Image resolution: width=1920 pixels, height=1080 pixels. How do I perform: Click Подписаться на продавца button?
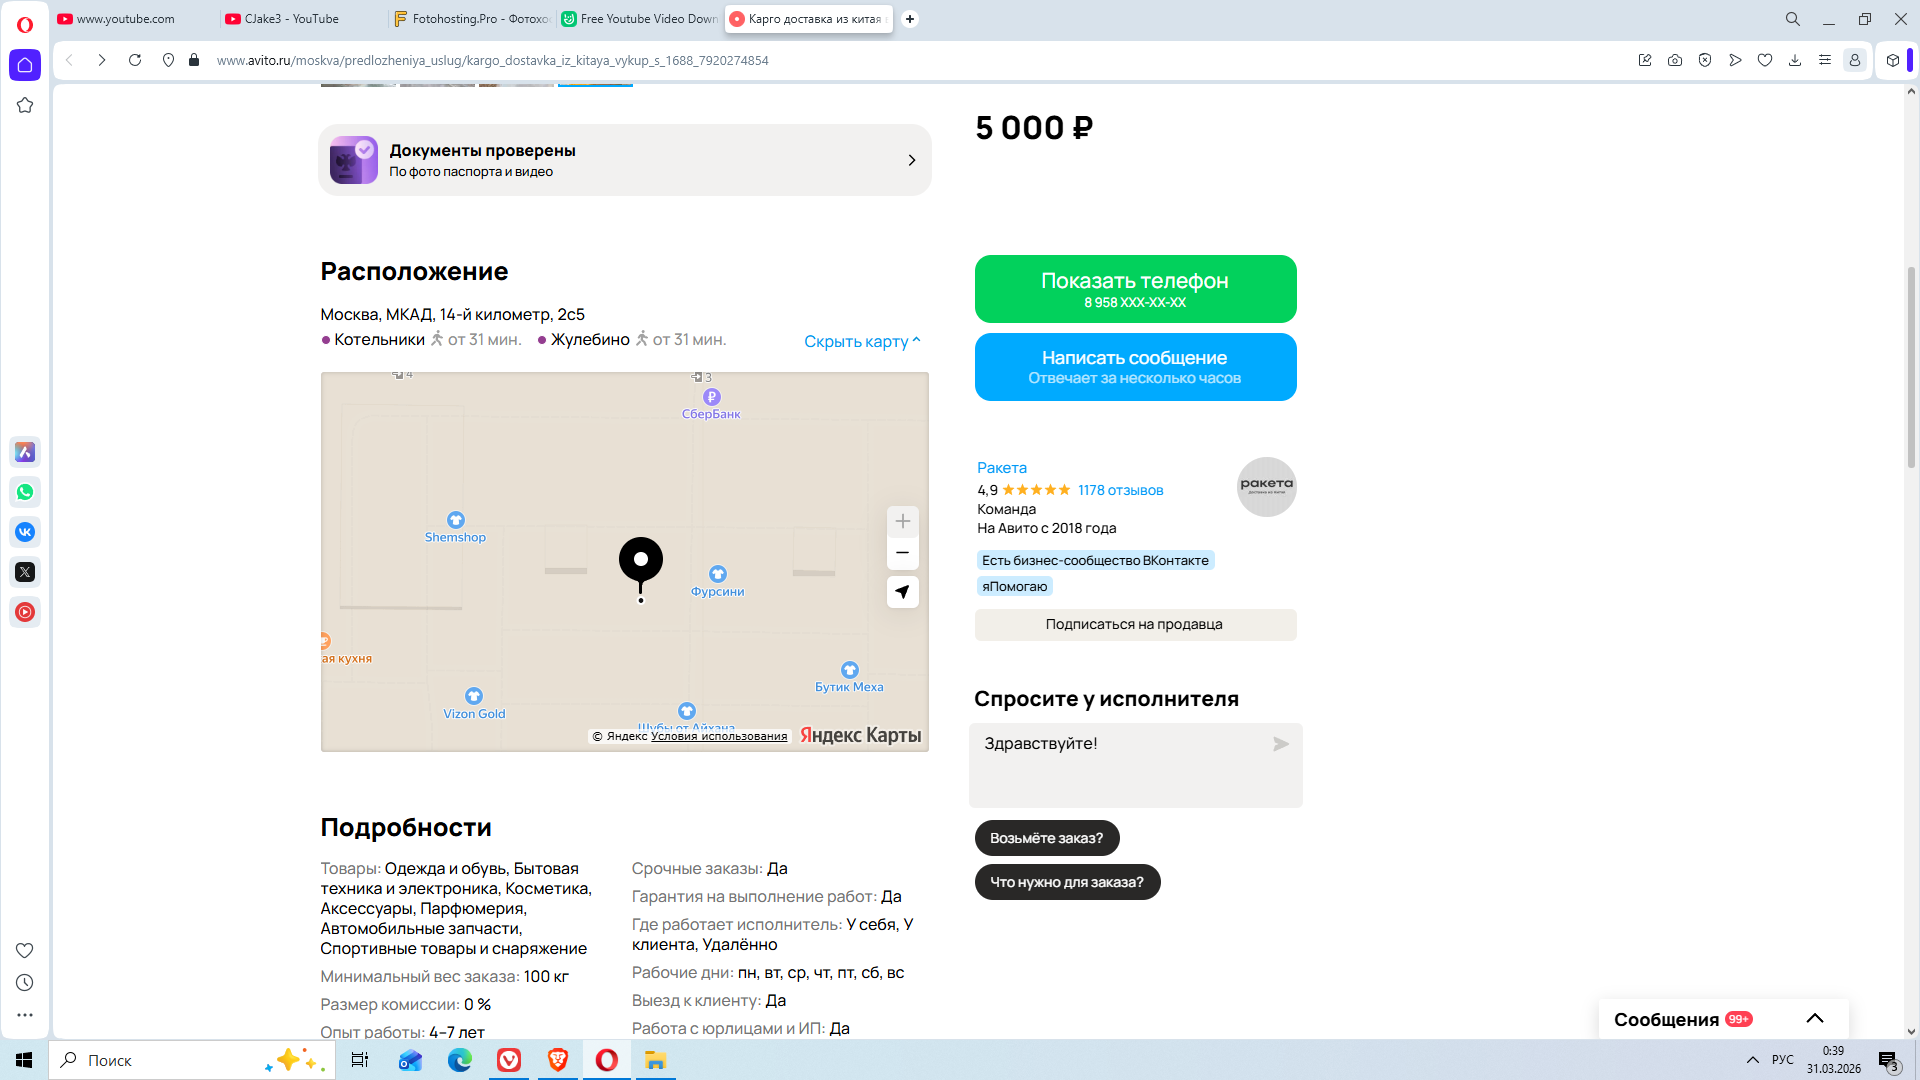click(x=1135, y=624)
